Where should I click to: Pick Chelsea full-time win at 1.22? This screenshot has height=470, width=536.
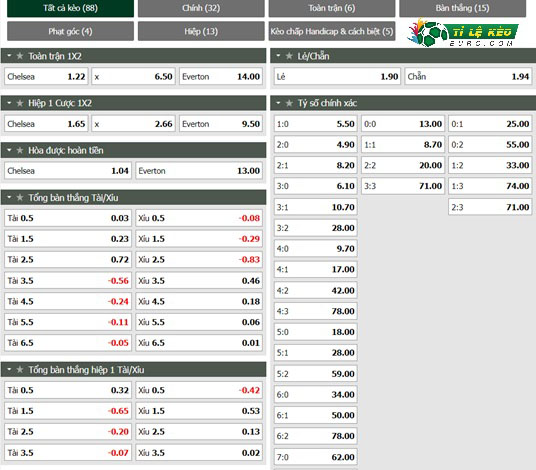pyautogui.click(x=46, y=77)
